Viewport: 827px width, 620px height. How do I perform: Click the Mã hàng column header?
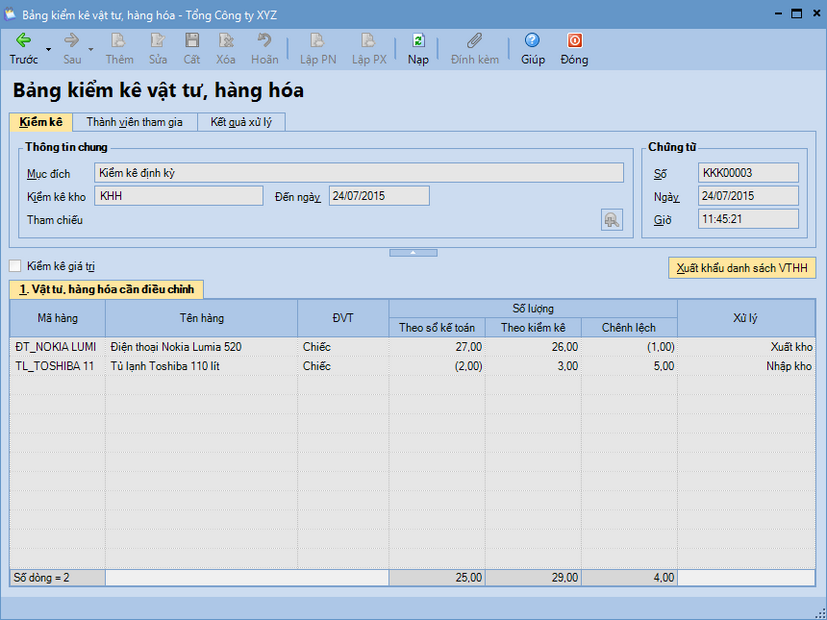coord(57,318)
